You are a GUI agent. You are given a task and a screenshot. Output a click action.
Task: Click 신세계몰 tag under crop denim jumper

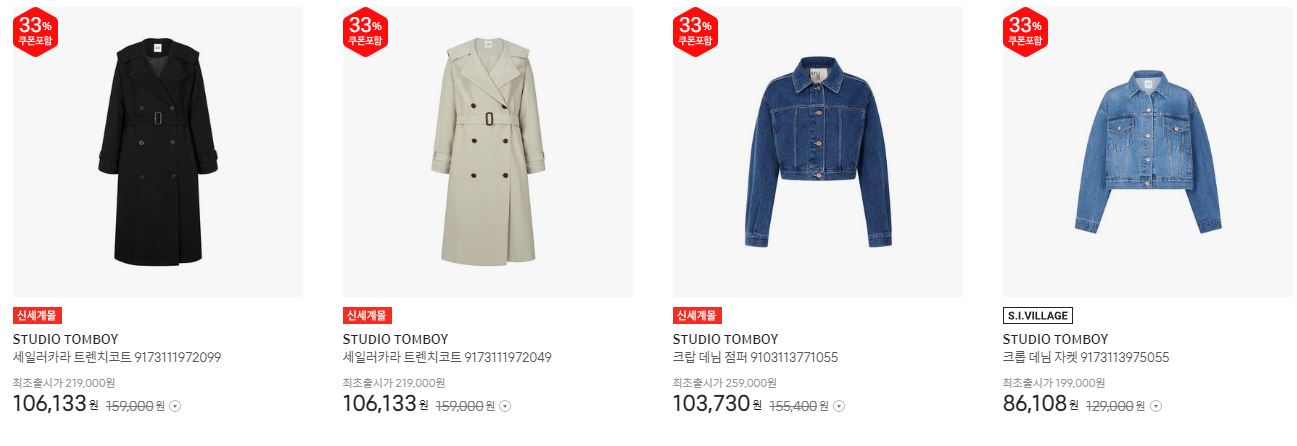coord(697,316)
